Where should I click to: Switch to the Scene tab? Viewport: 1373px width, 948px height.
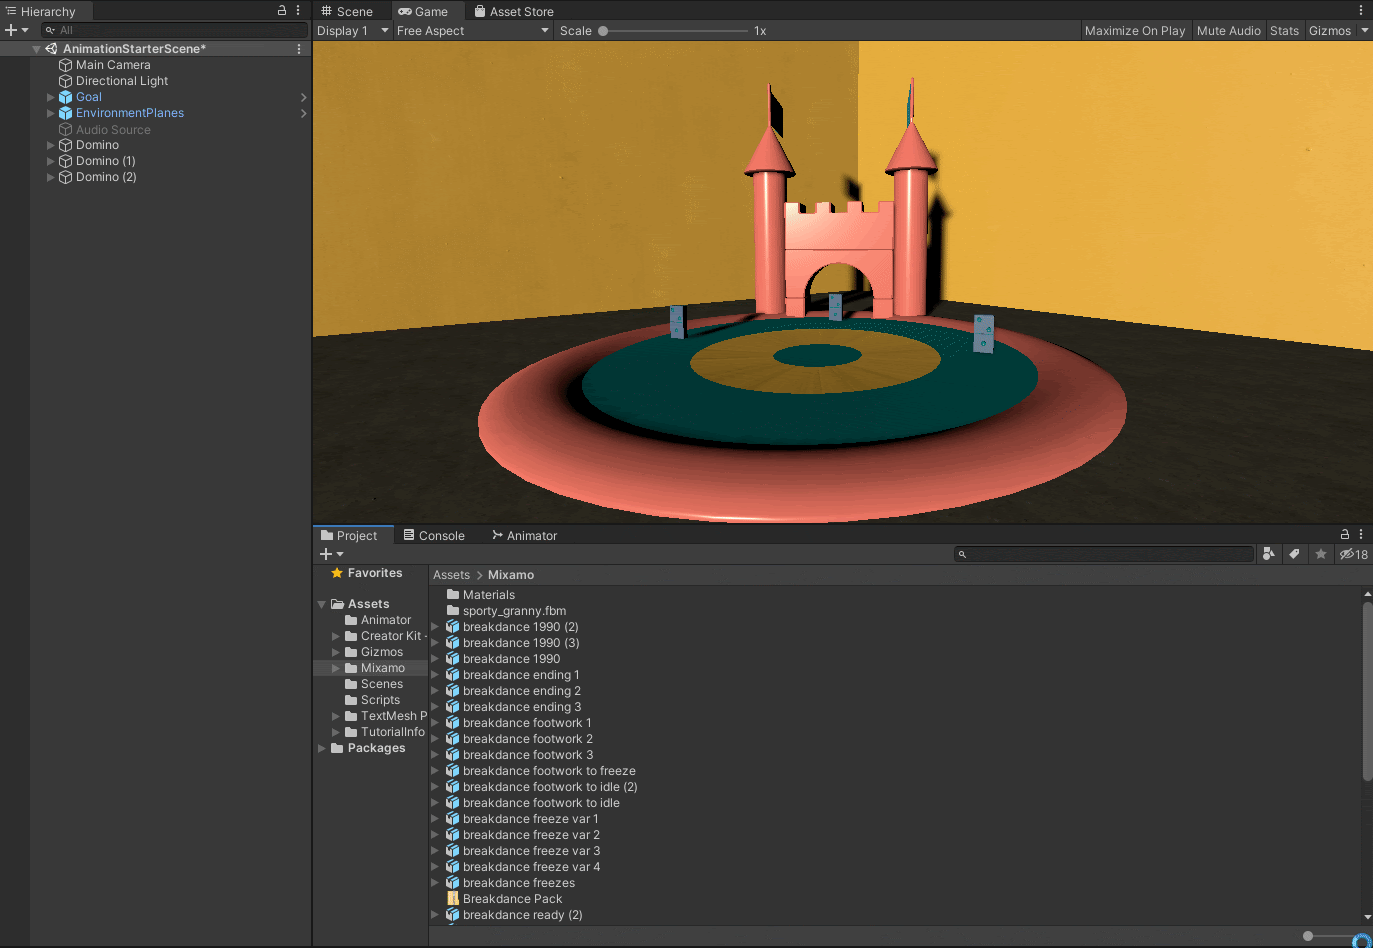[x=347, y=12]
